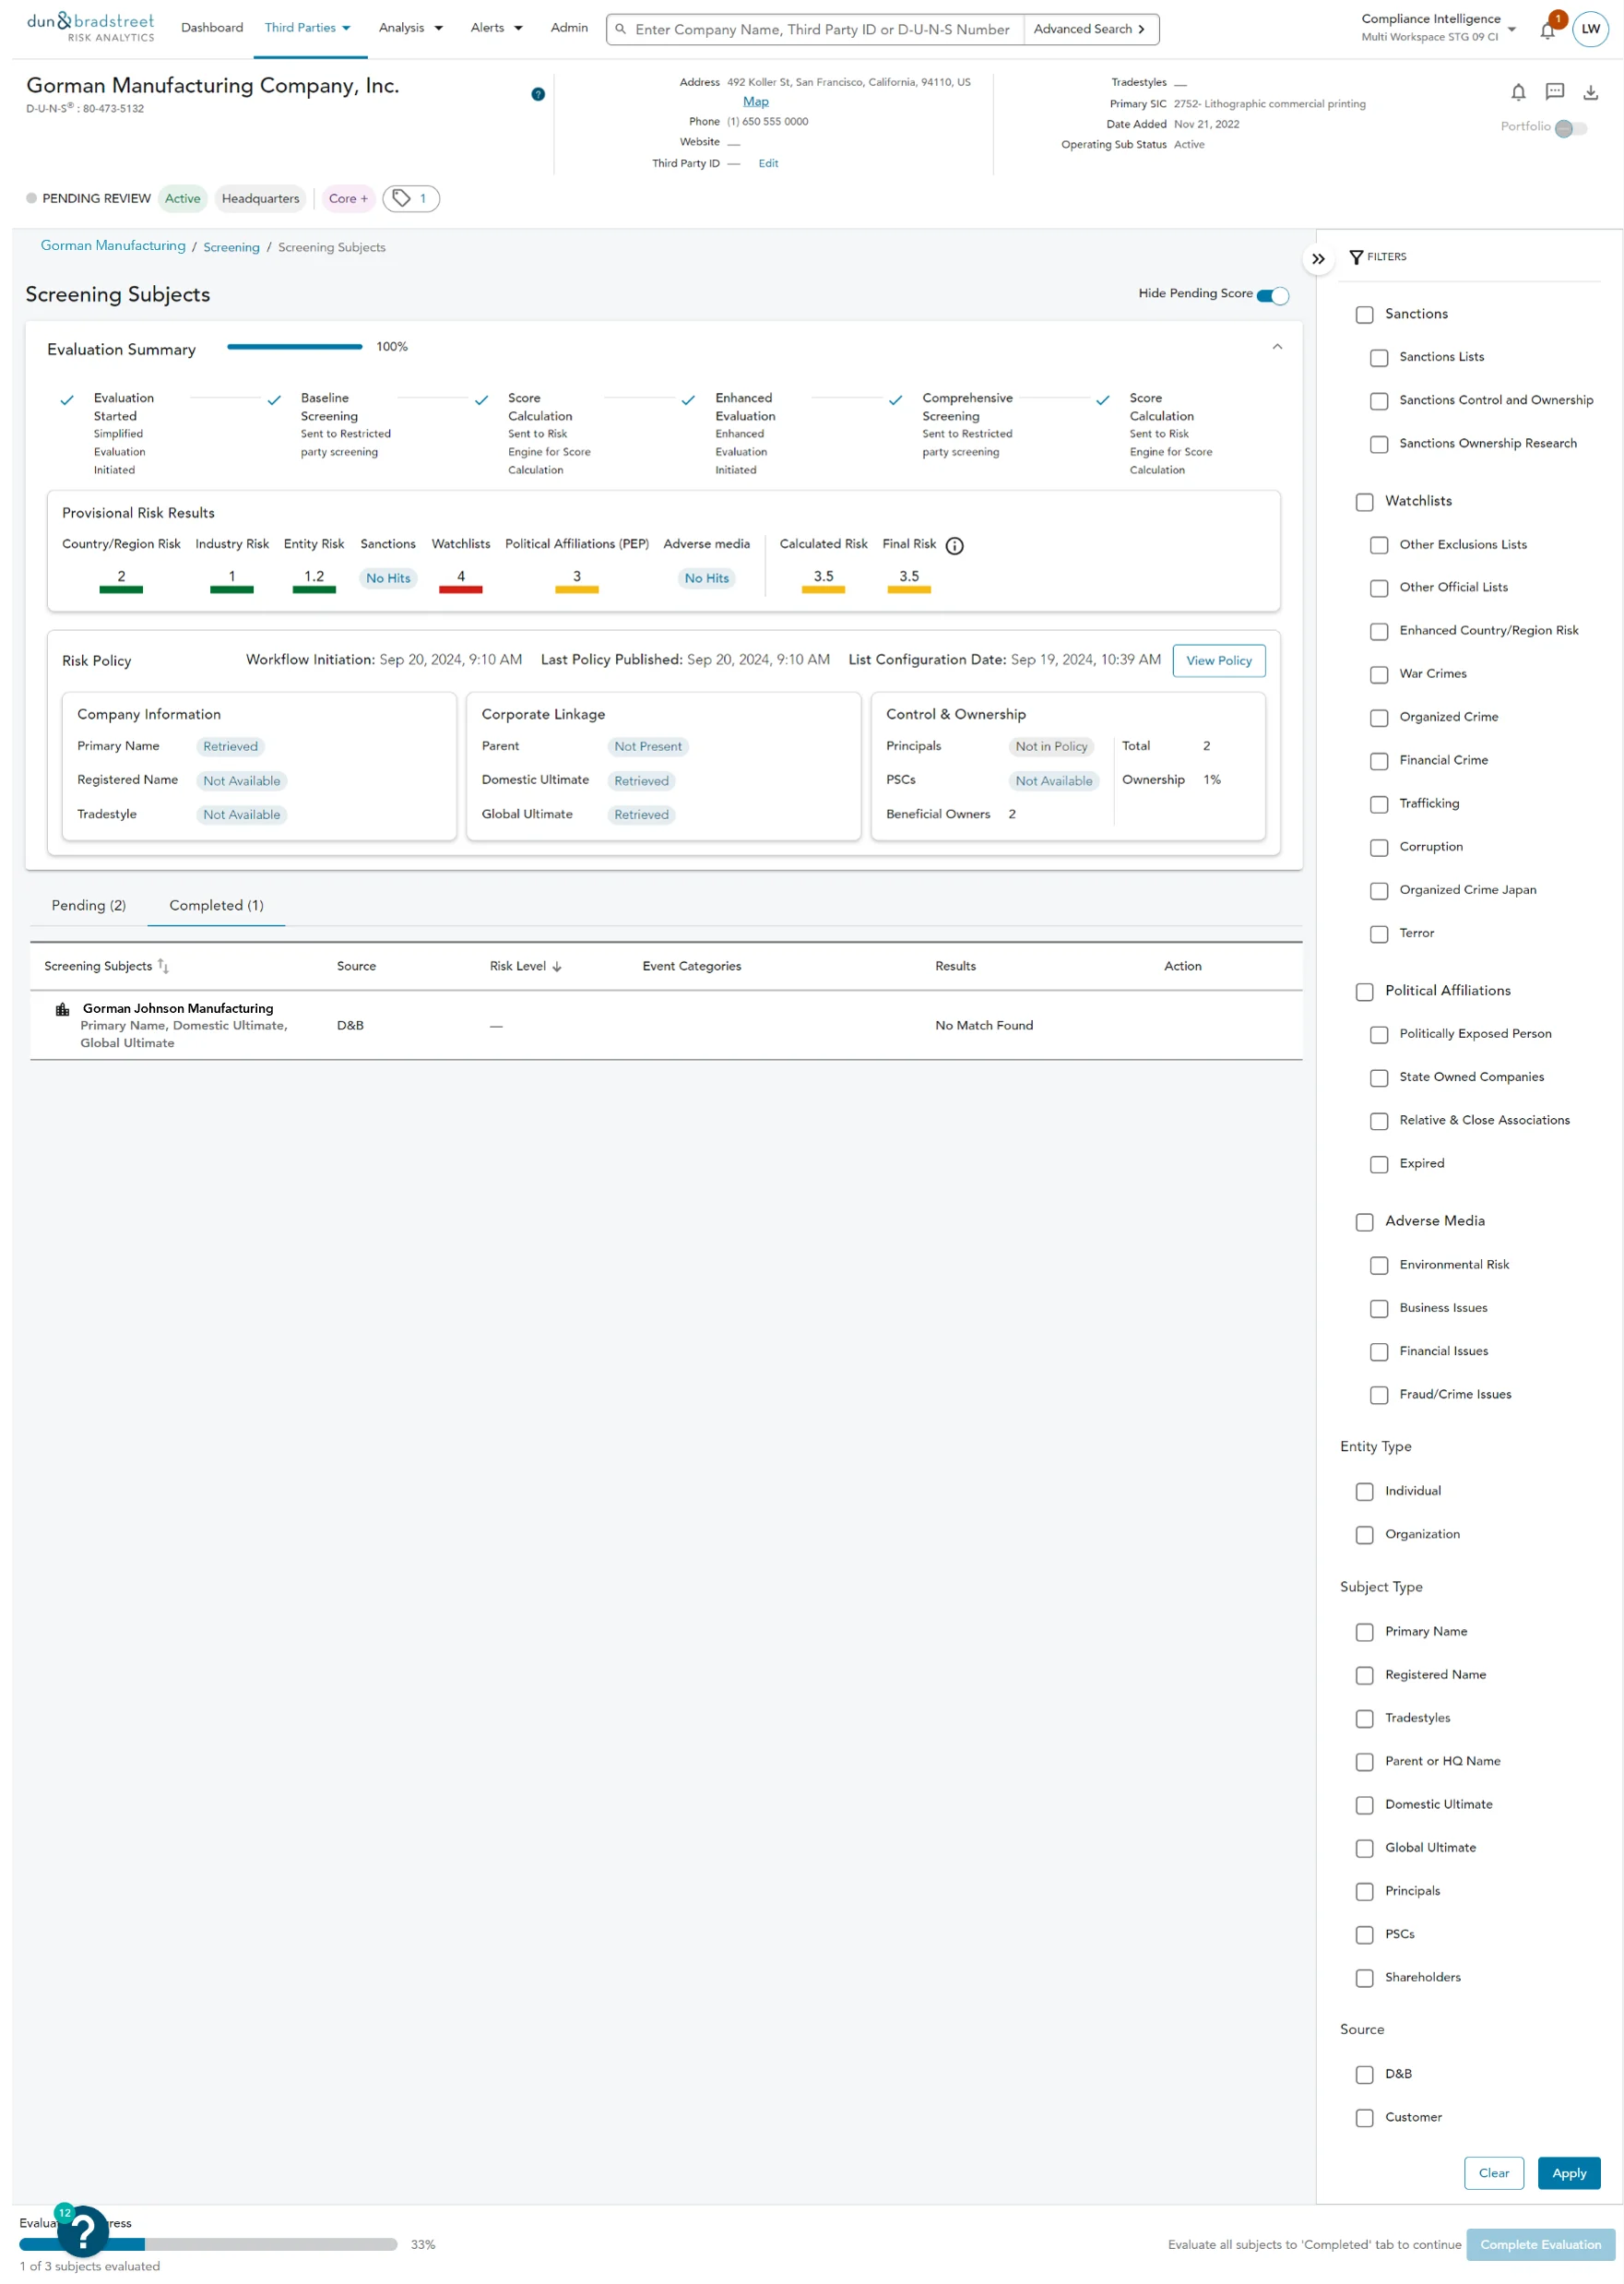Screen dimensions: 1624x2284
Task: Click the Filters funnel icon
Action: pos(1356,257)
